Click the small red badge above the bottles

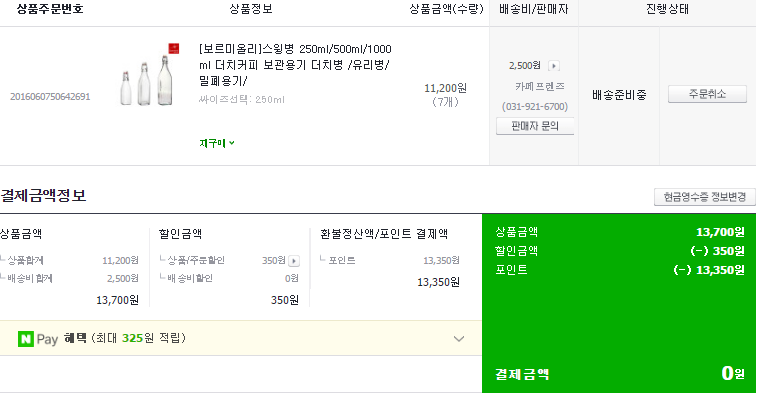coord(172,48)
